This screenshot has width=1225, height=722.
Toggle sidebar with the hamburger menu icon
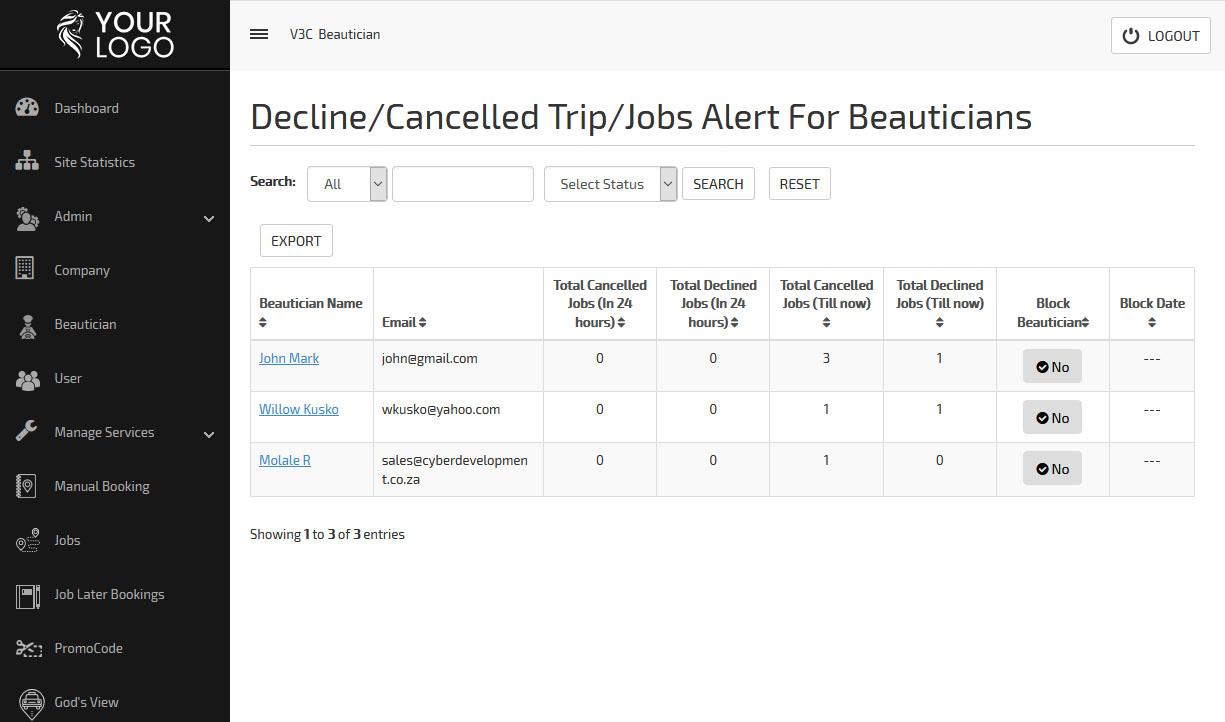tap(259, 34)
